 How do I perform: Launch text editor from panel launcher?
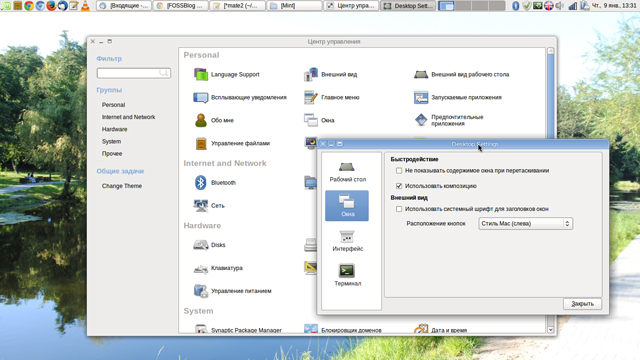point(73,6)
